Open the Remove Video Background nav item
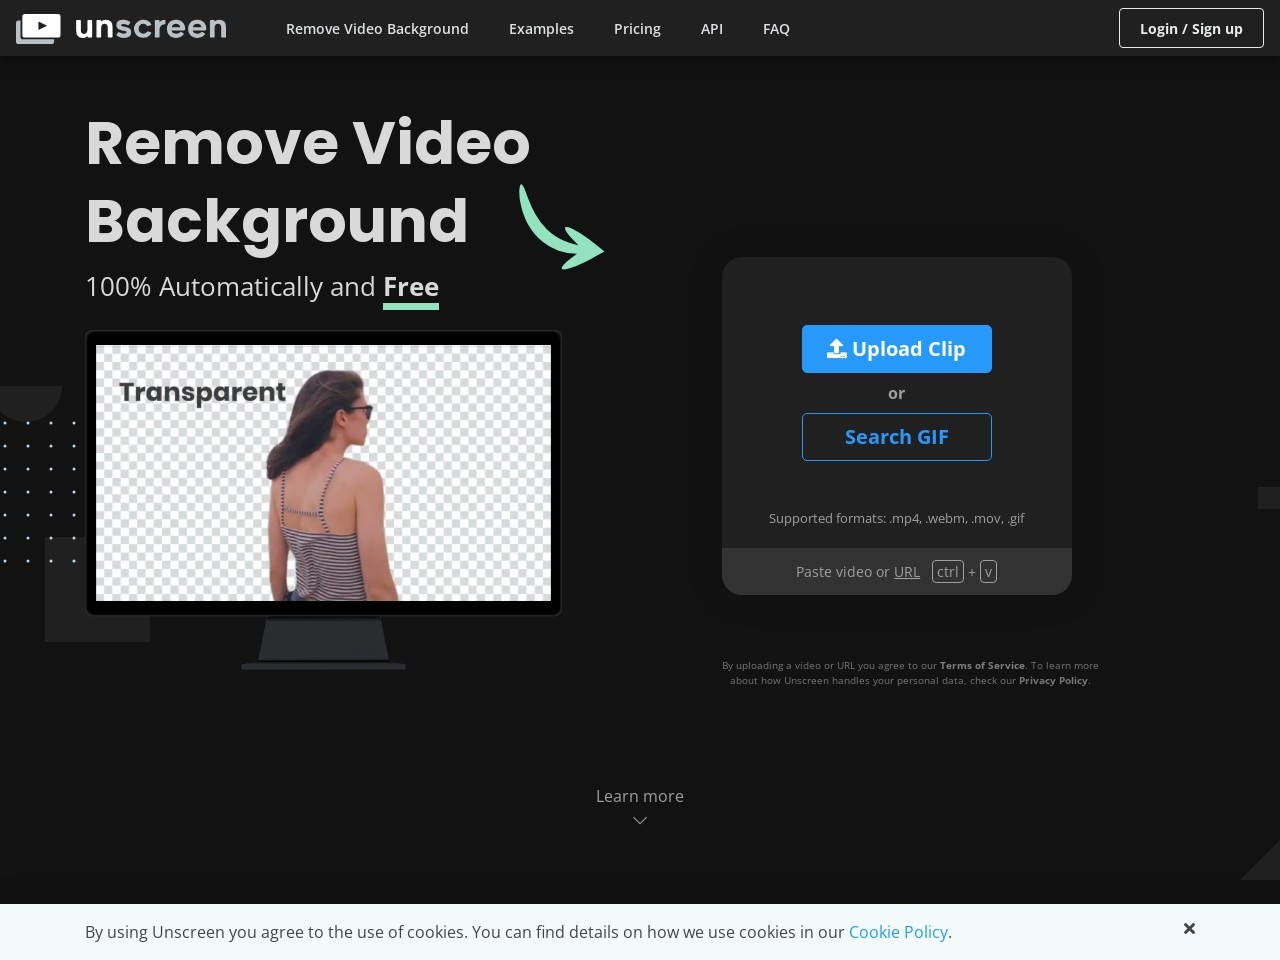The width and height of the screenshot is (1280, 960). click(x=377, y=28)
